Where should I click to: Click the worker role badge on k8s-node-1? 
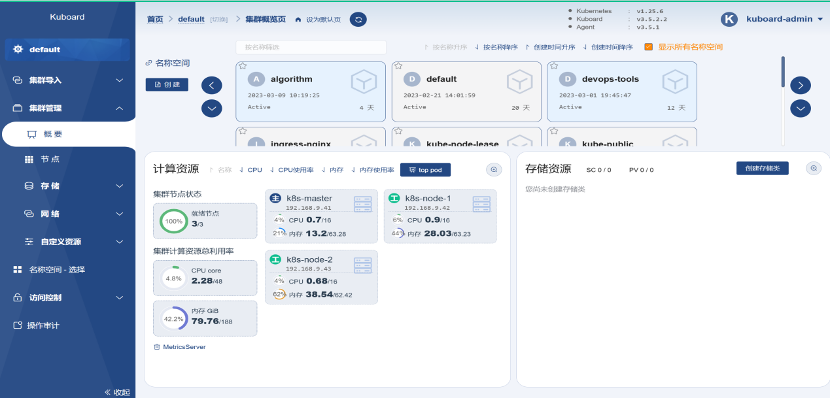point(394,198)
